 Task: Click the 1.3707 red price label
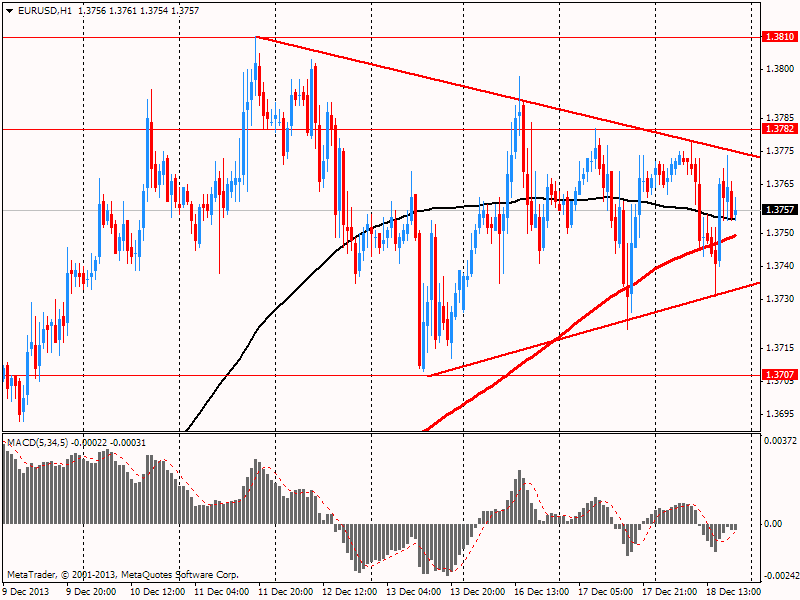click(779, 375)
